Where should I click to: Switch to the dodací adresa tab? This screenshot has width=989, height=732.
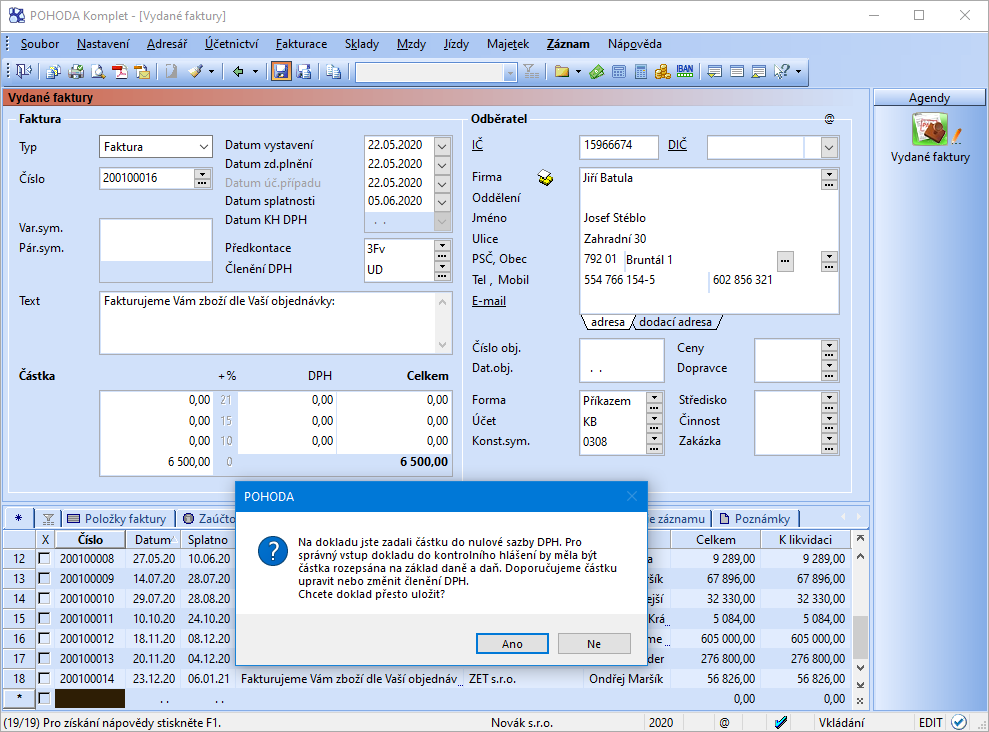[676, 322]
